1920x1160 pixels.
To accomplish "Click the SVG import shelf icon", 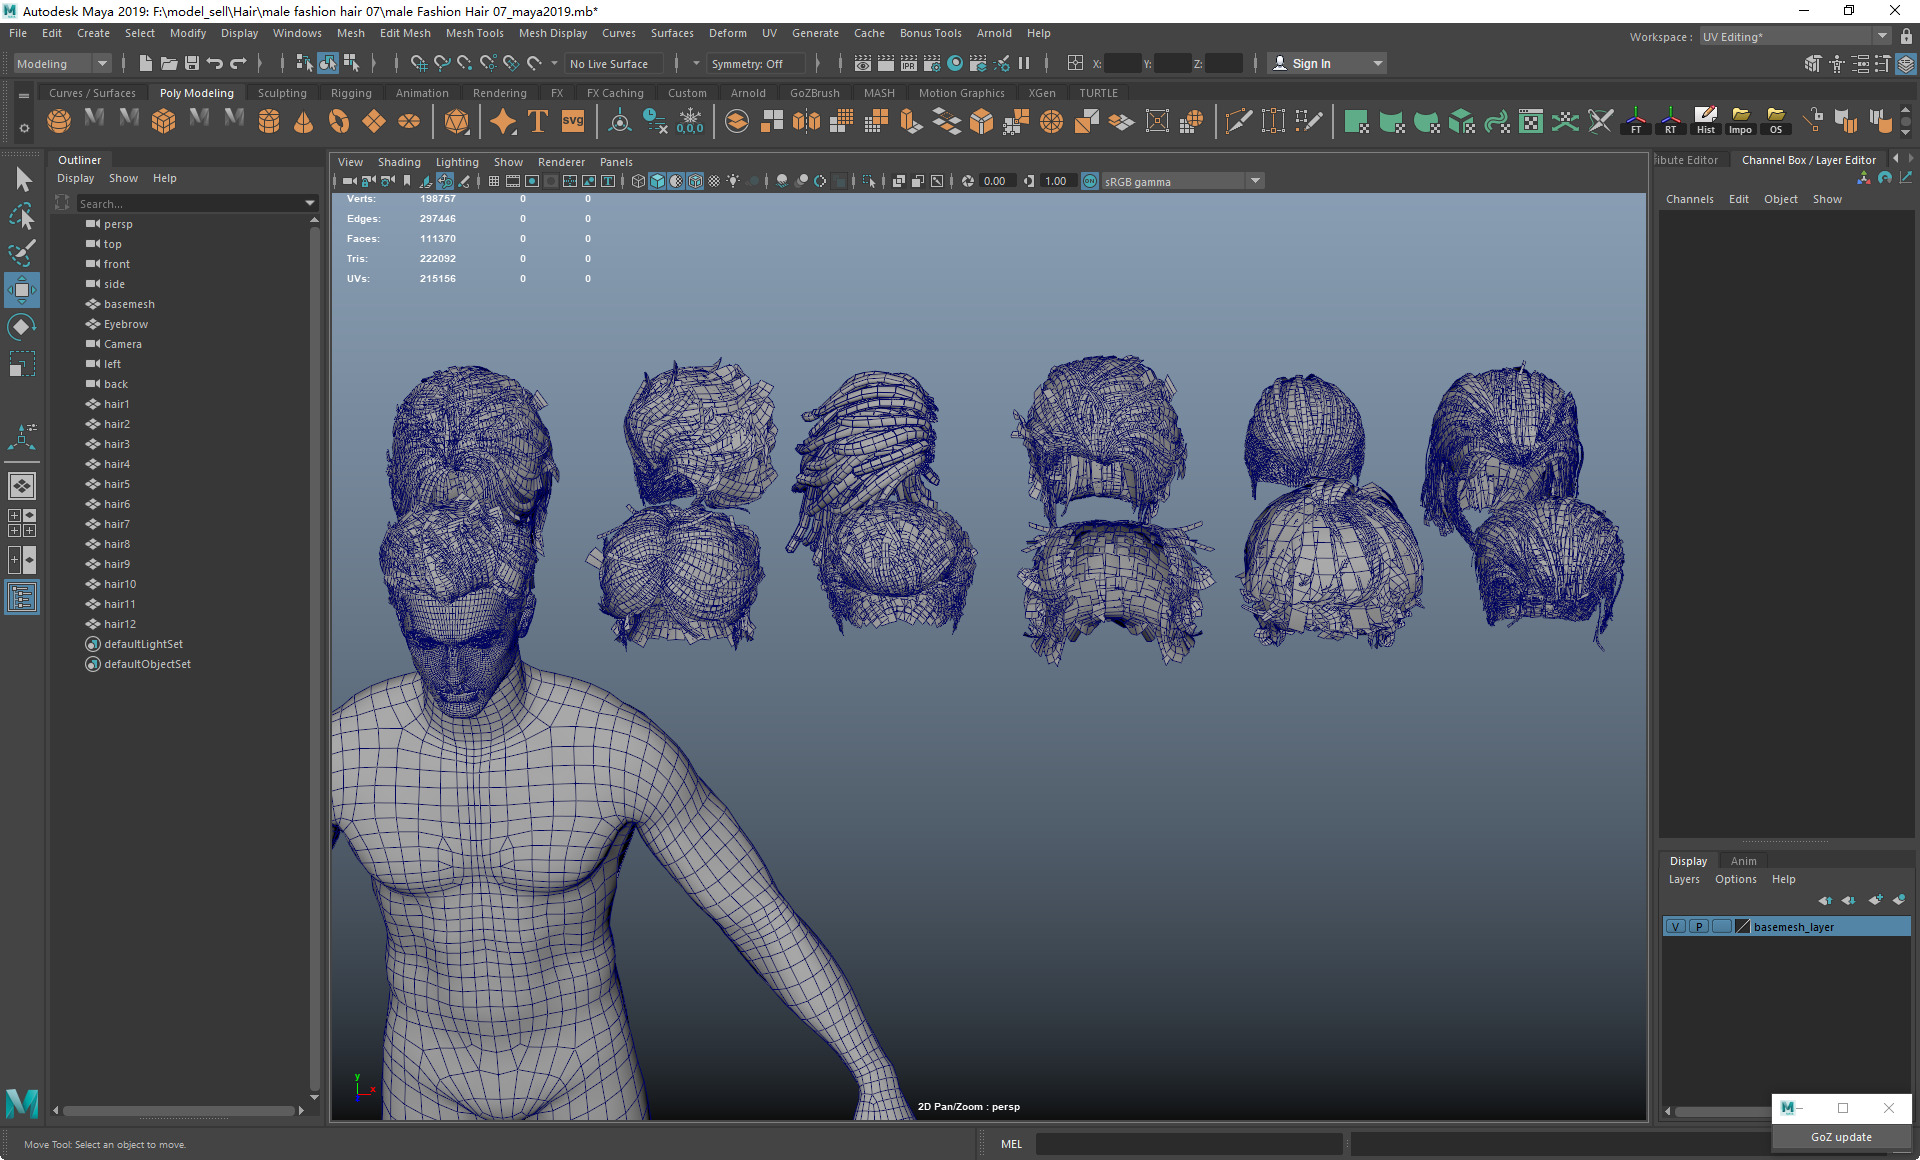I will pos(573,122).
